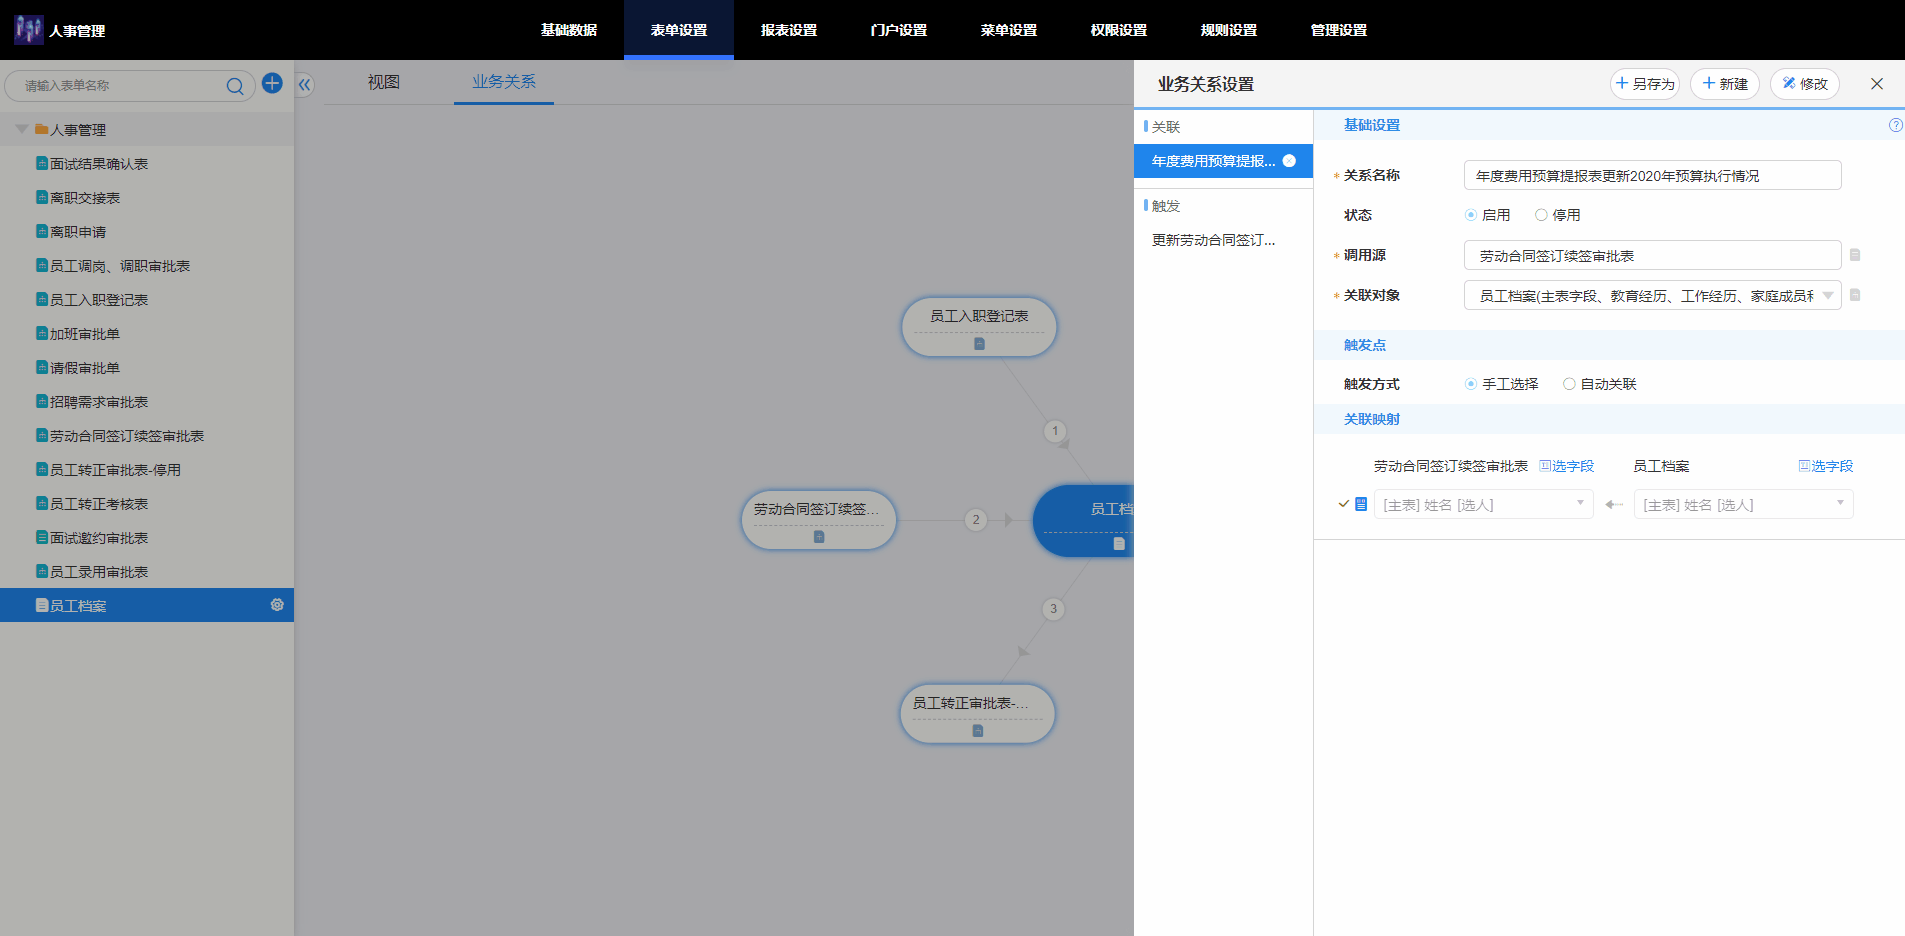Click relation number 2 circle on connector

[x=976, y=520]
